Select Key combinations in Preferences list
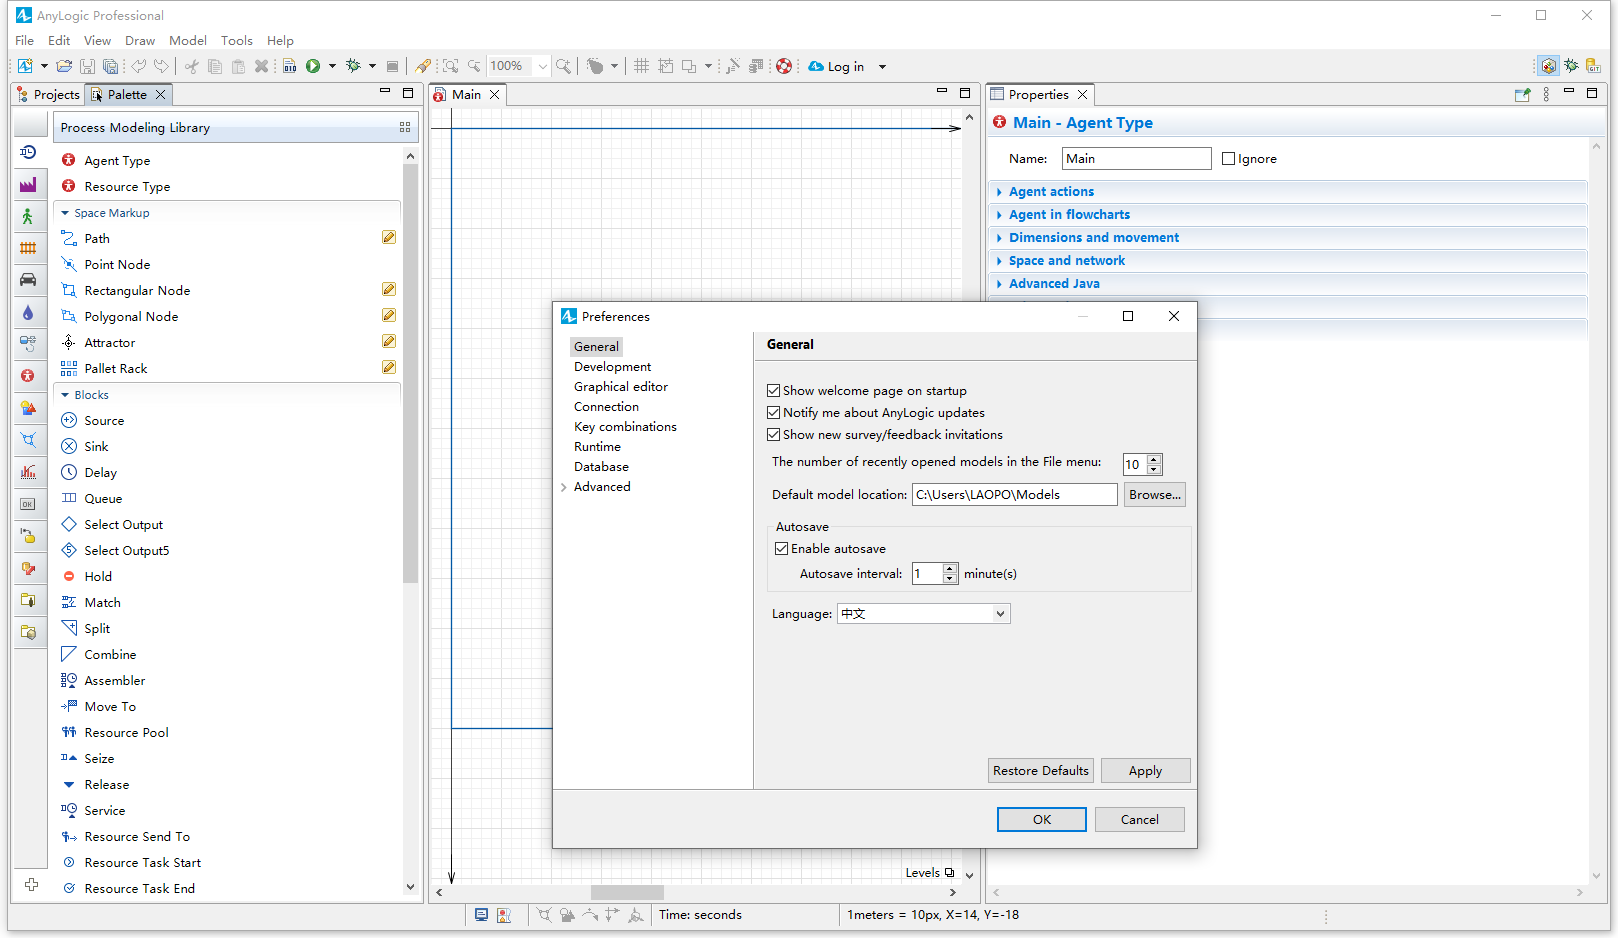The height and width of the screenshot is (938, 1618). pos(625,427)
